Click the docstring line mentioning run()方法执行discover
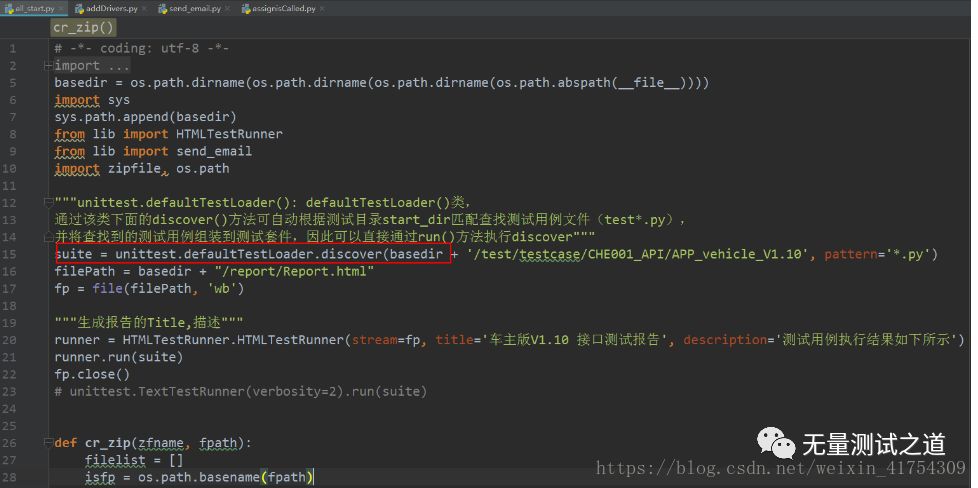This screenshot has width=978, height=488. pyautogui.click(x=325, y=237)
